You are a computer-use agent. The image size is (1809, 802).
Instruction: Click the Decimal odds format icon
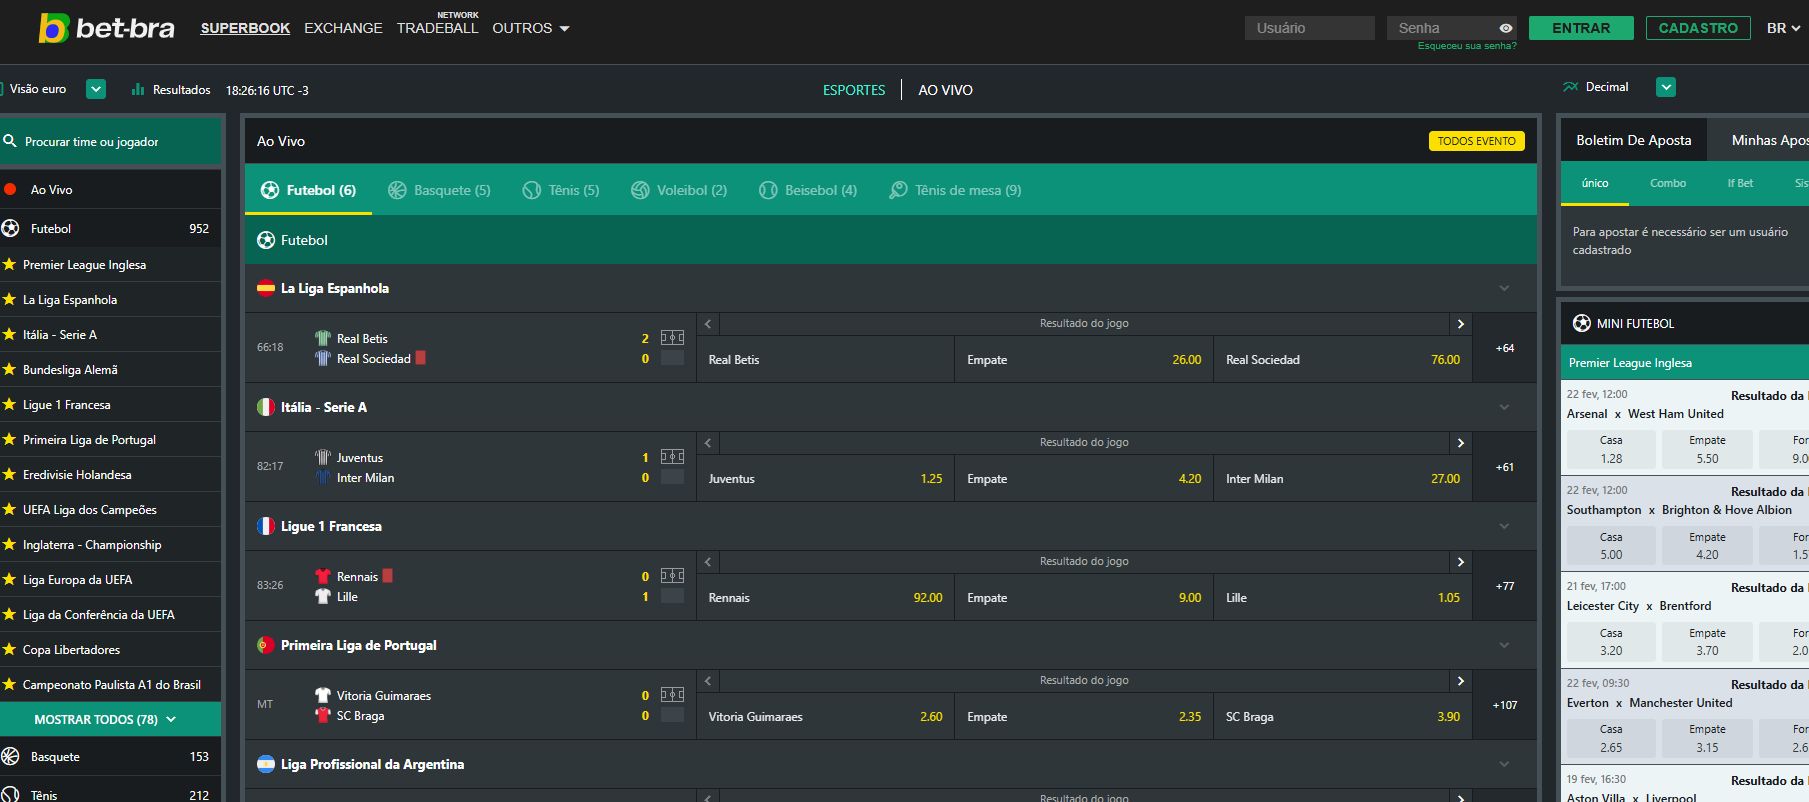[1570, 87]
